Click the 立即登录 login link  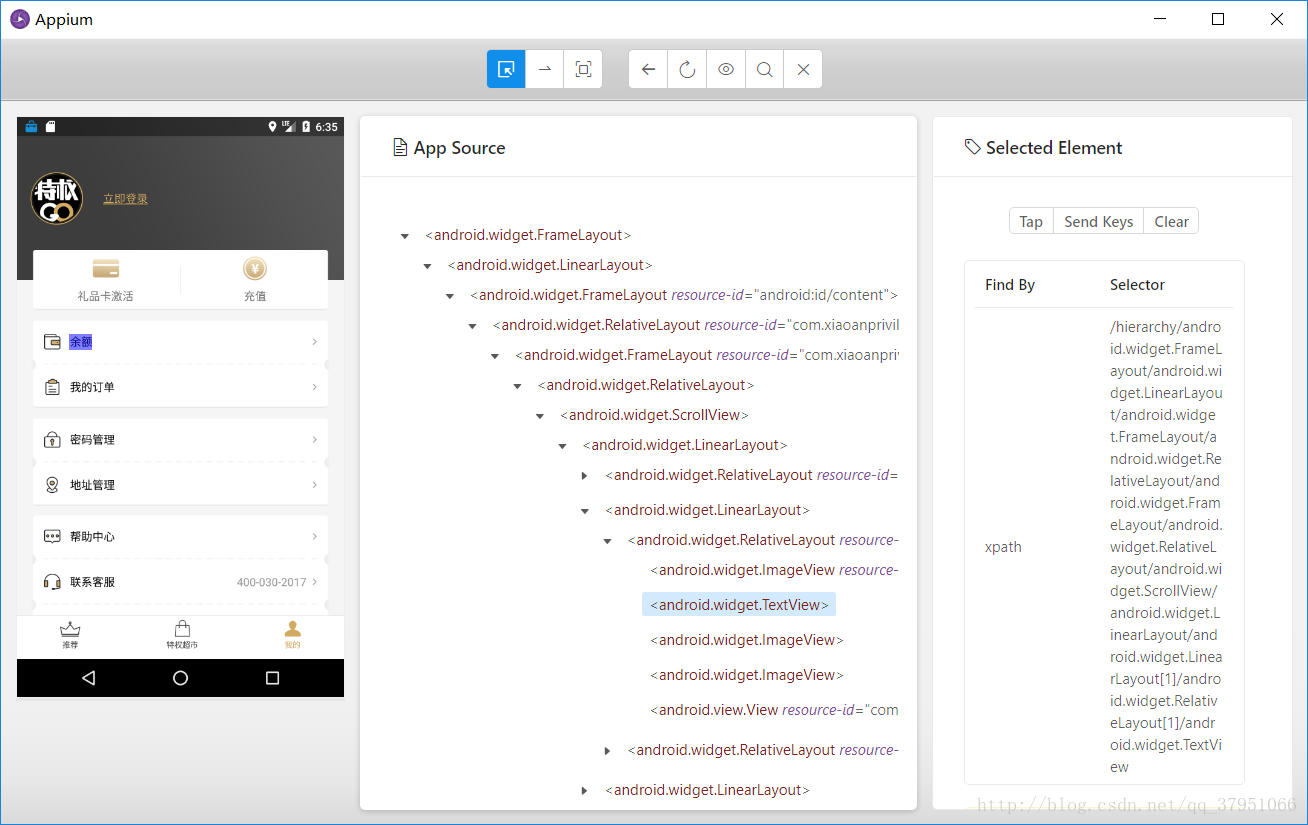pyautogui.click(x=125, y=199)
